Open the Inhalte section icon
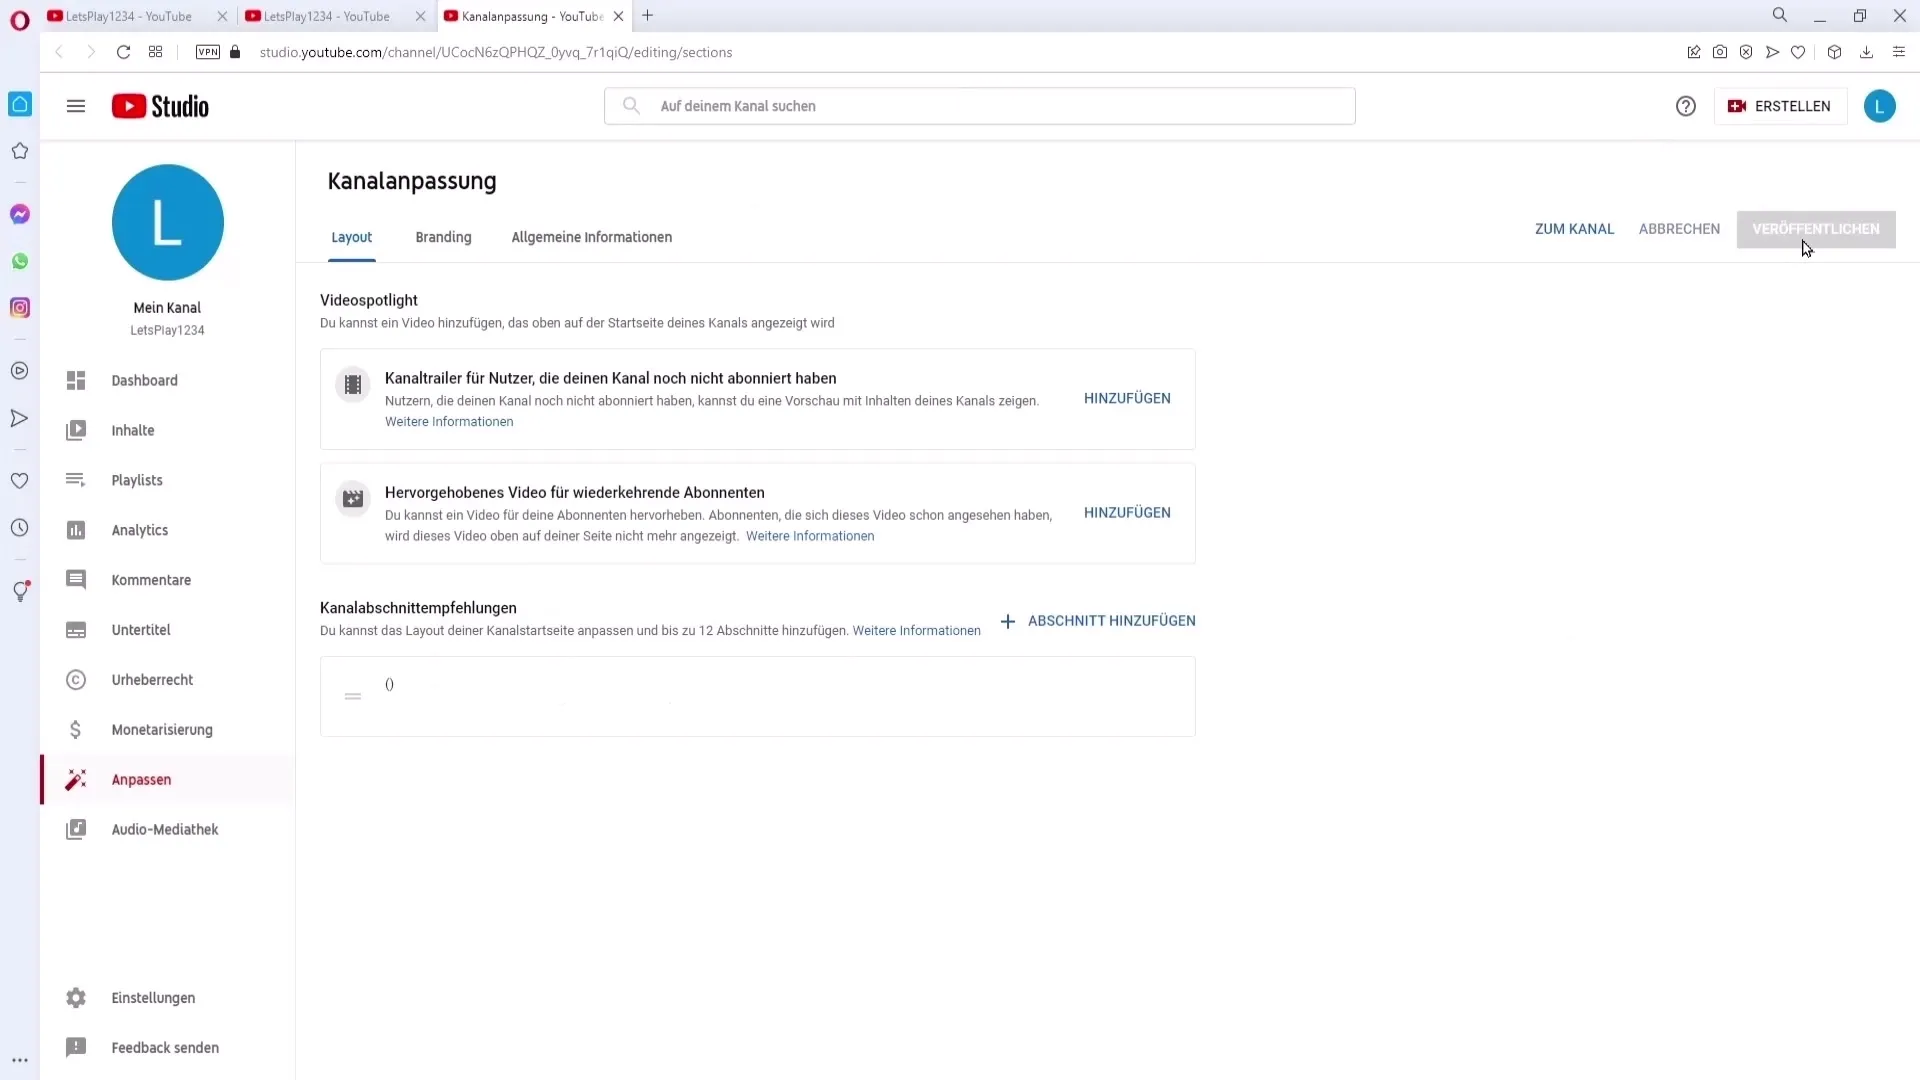1920x1080 pixels. tap(75, 430)
